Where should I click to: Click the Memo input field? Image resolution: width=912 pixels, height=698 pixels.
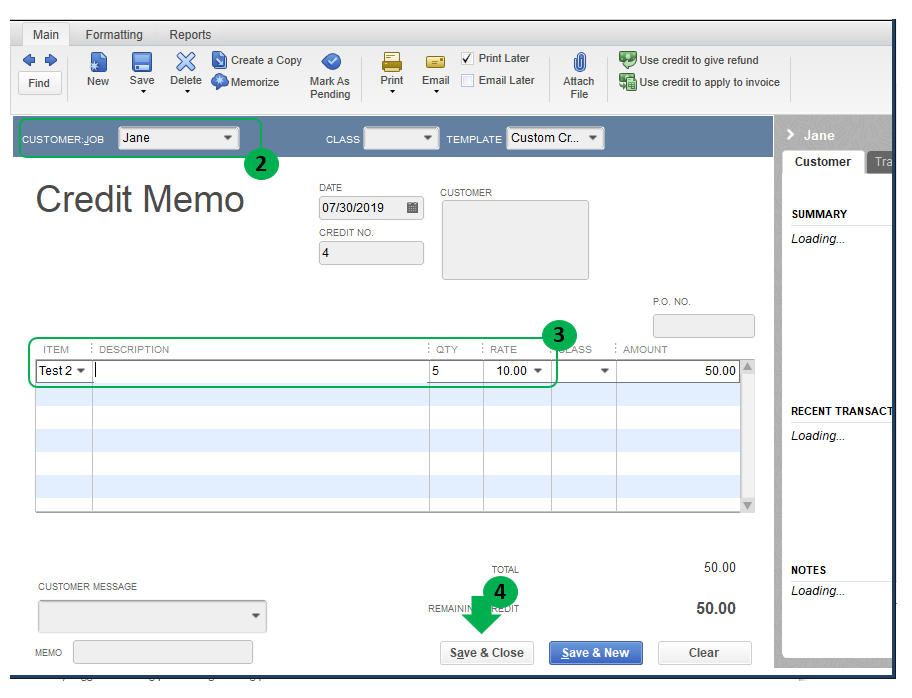coord(163,652)
